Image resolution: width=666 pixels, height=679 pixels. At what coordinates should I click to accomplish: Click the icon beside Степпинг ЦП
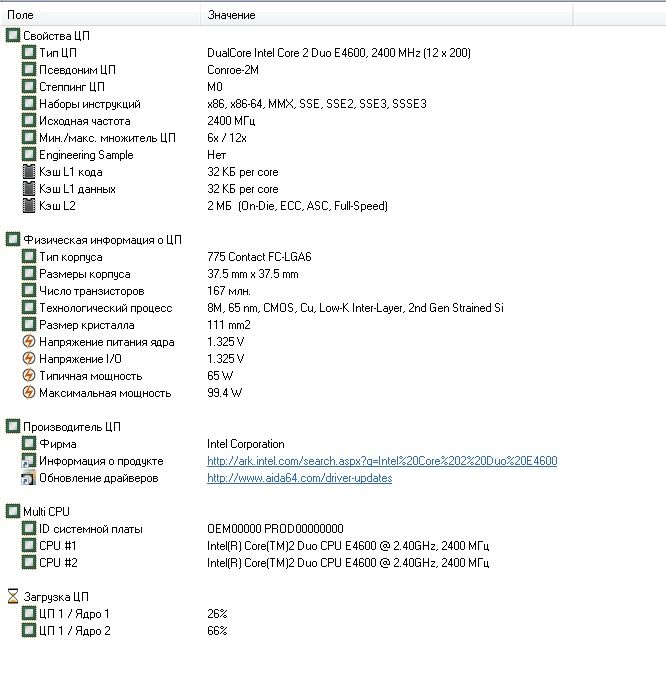click(x=29, y=87)
